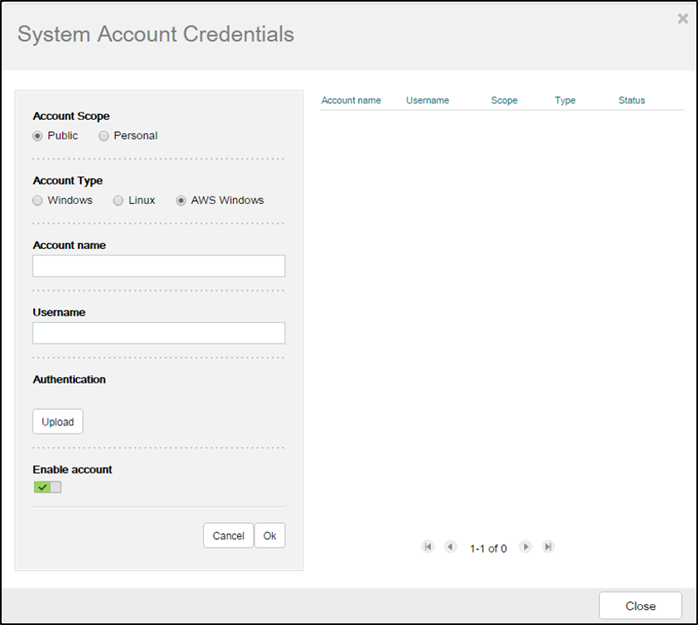This screenshot has height=625, width=698.
Task: Close dialog with the X icon
Action: click(683, 18)
